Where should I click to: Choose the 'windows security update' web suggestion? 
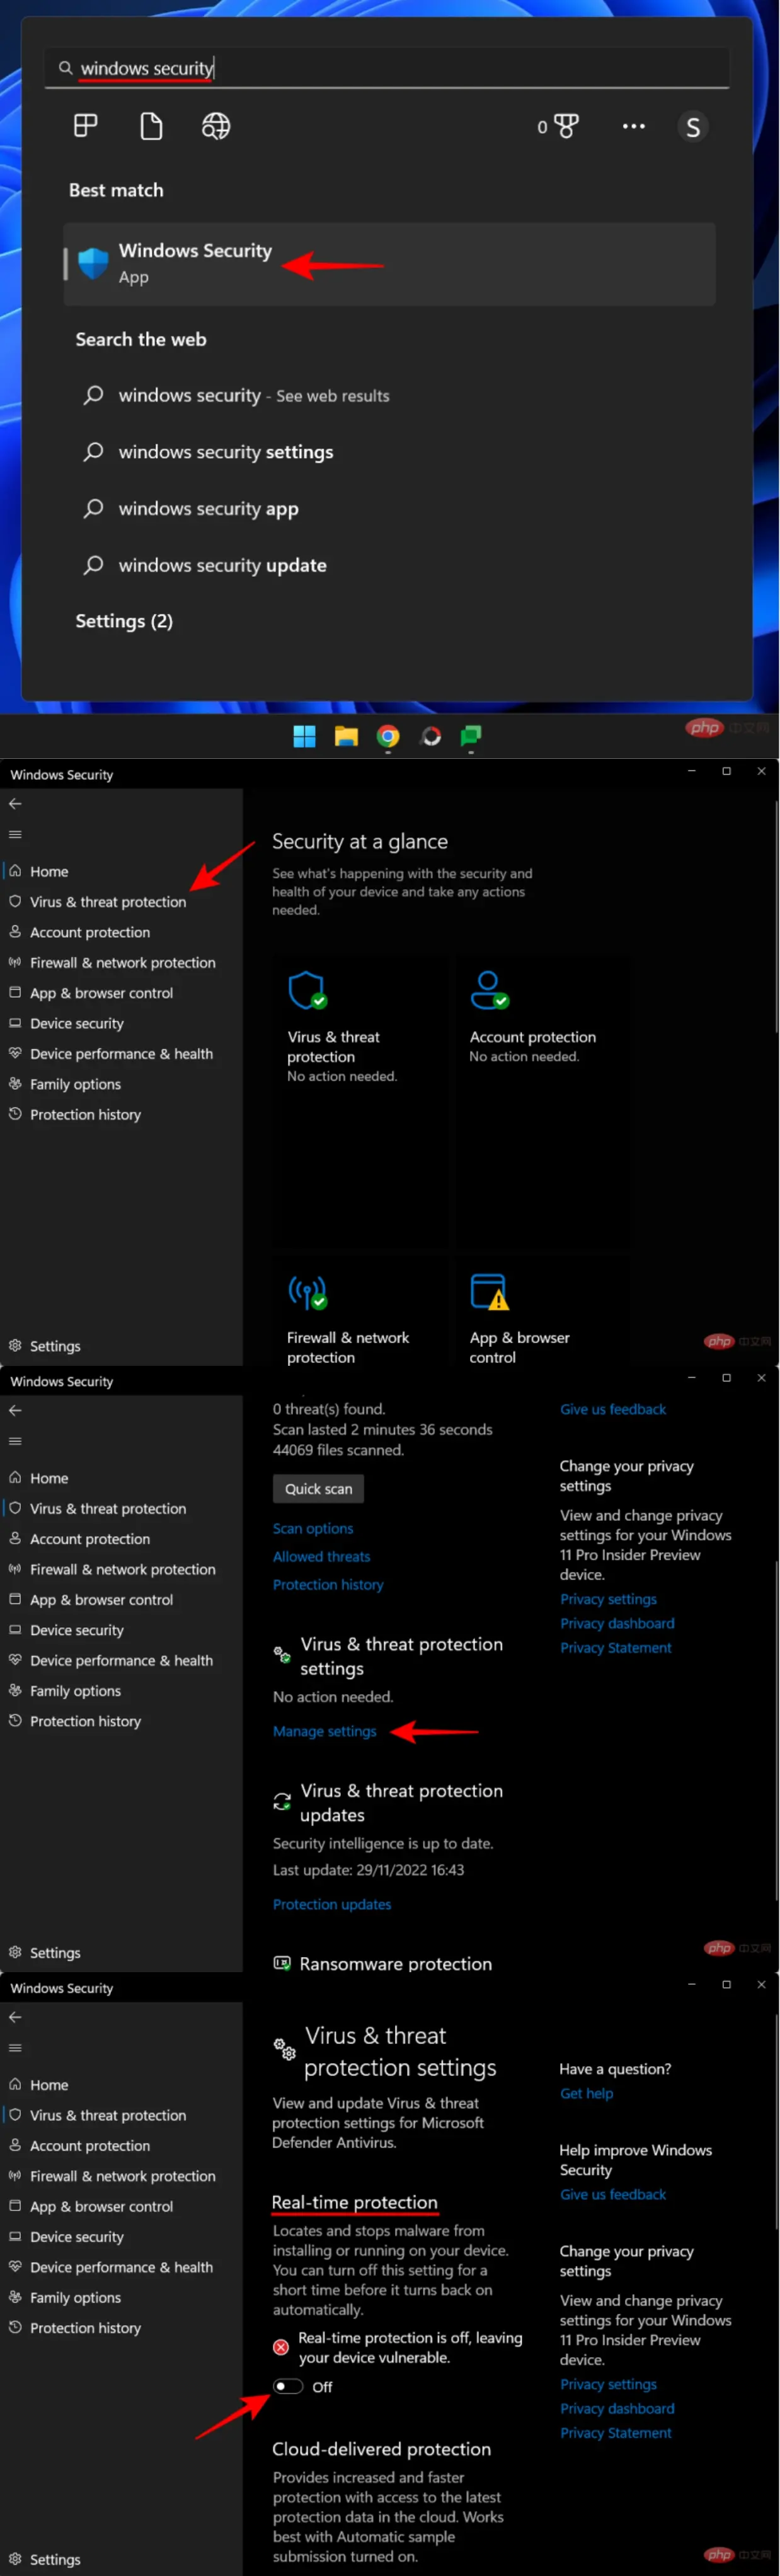pyautogui.click(x=222, y=565)
